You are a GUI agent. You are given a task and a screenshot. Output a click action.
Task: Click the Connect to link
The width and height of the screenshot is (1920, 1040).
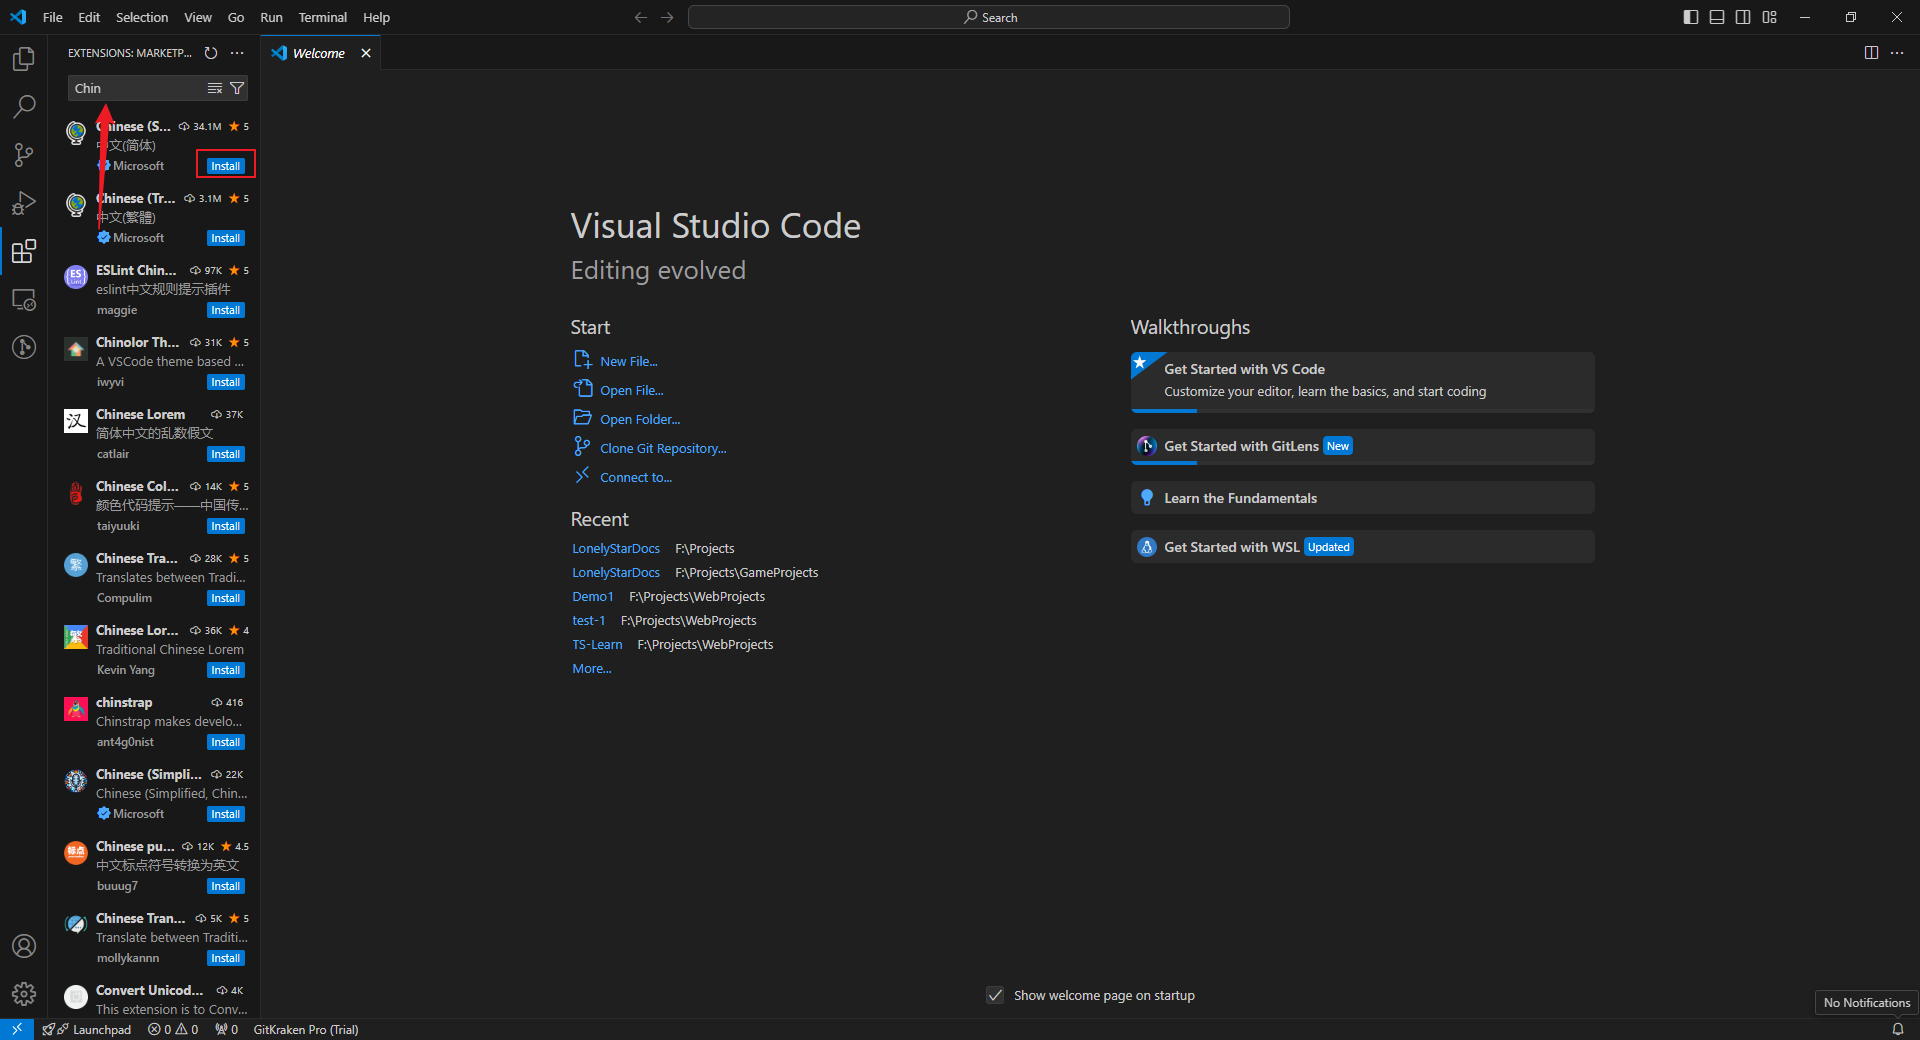(636, 477)
